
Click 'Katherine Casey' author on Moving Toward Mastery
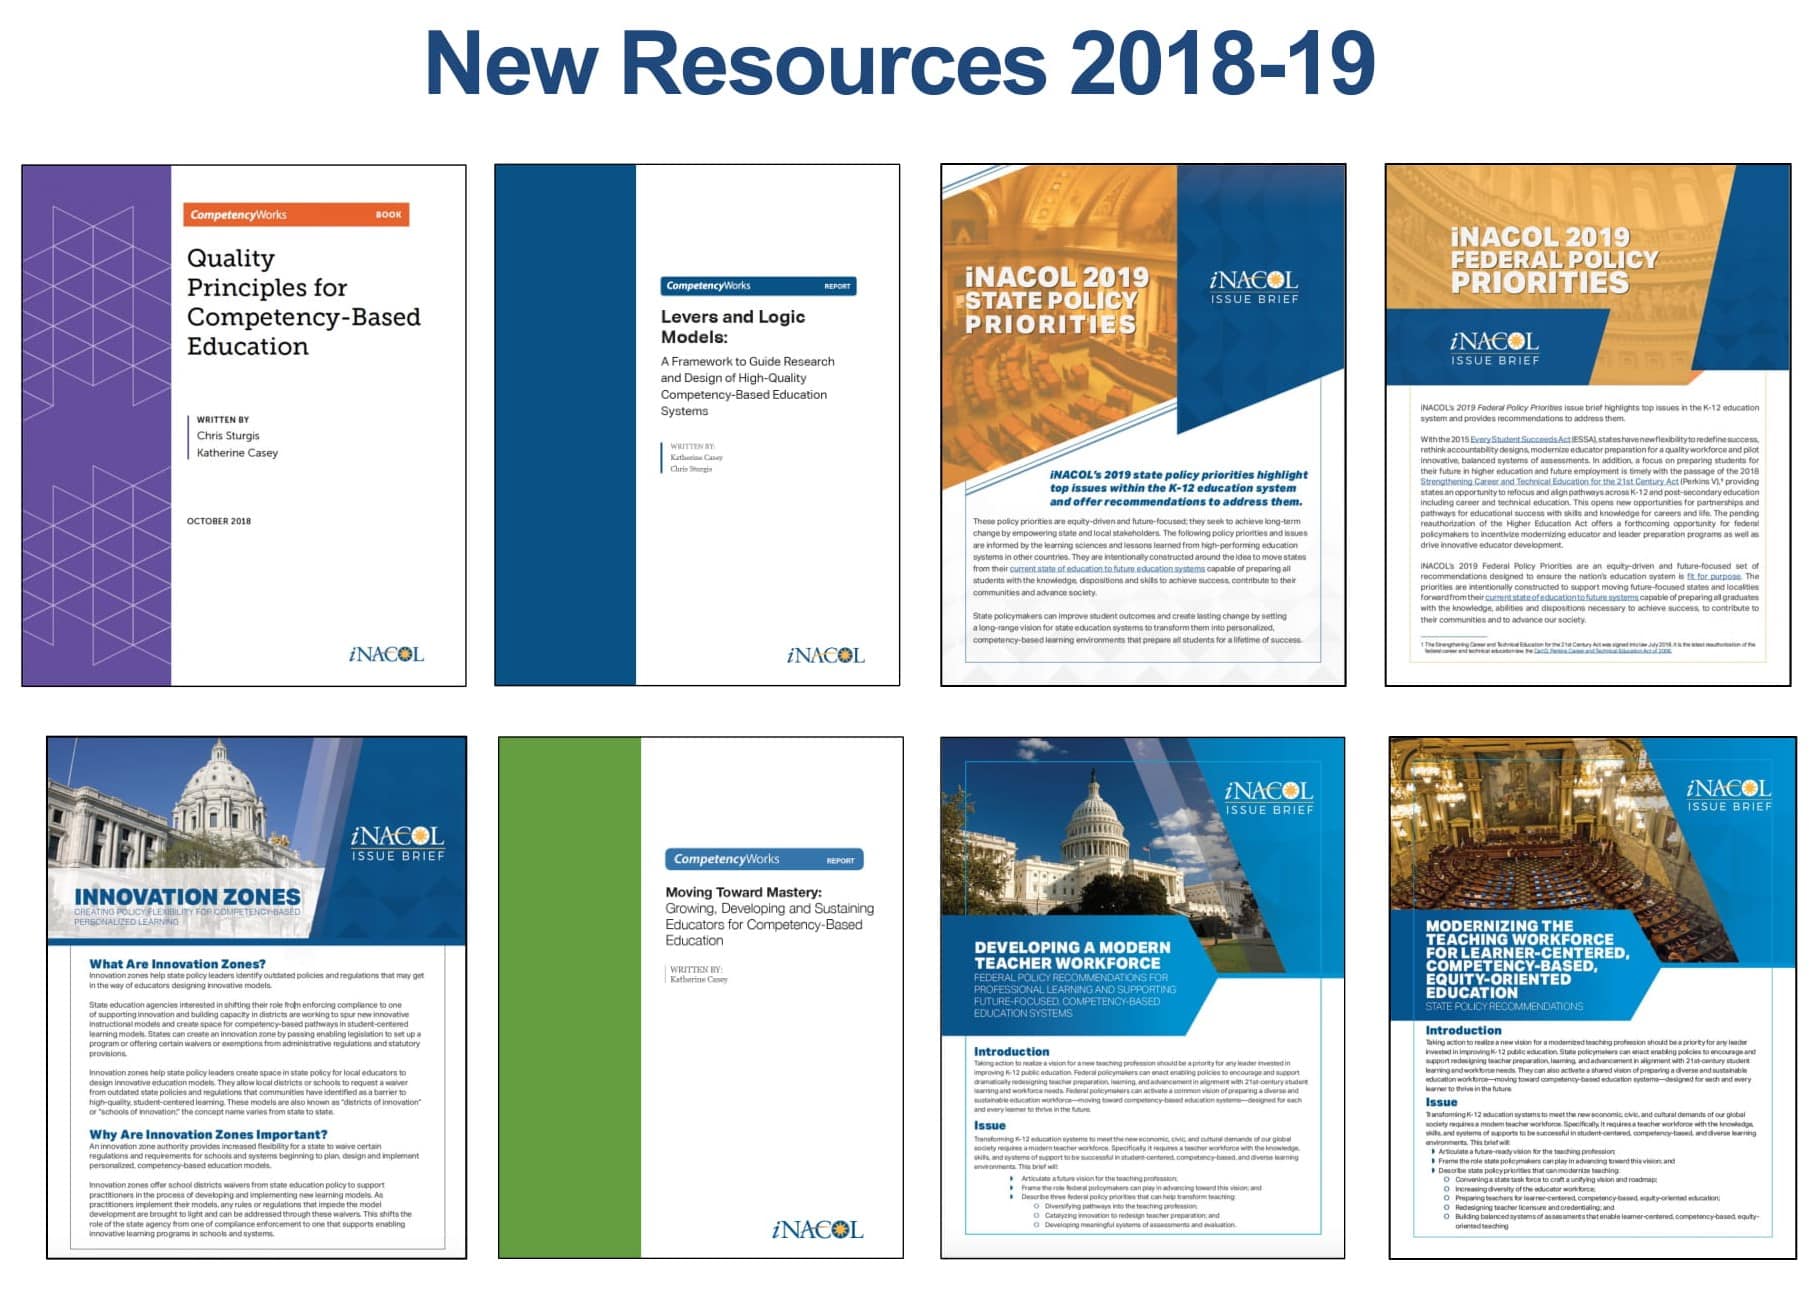(x=699, y=980)
